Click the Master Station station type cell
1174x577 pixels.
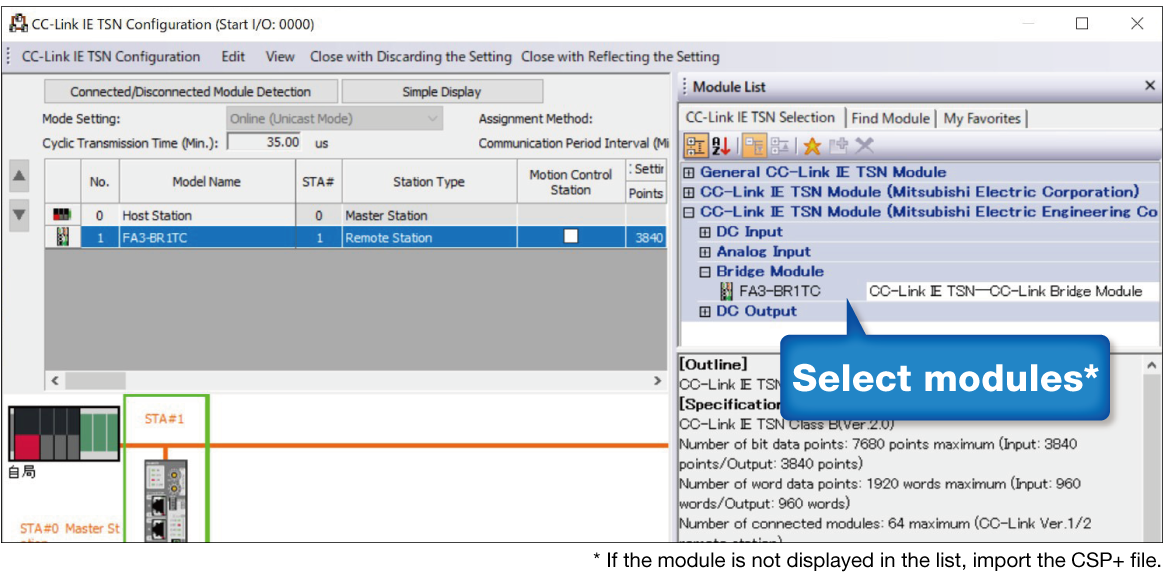429,216
